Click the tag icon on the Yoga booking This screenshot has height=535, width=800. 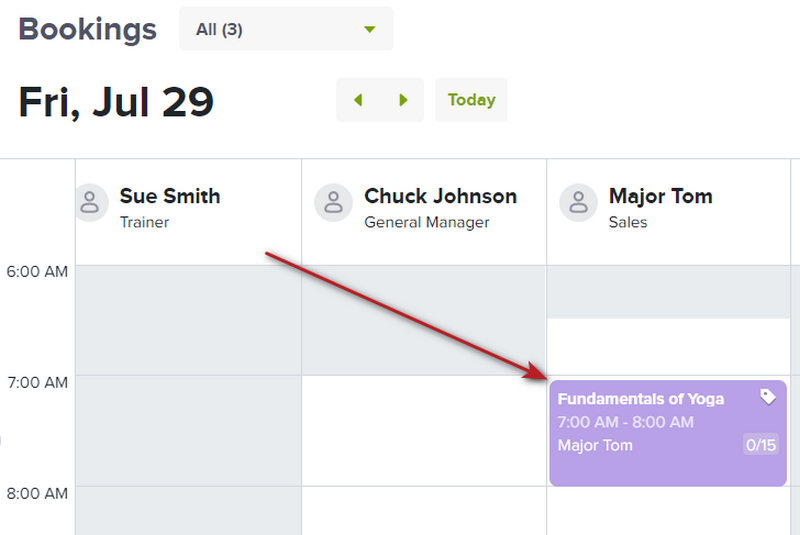coord(768,397)
